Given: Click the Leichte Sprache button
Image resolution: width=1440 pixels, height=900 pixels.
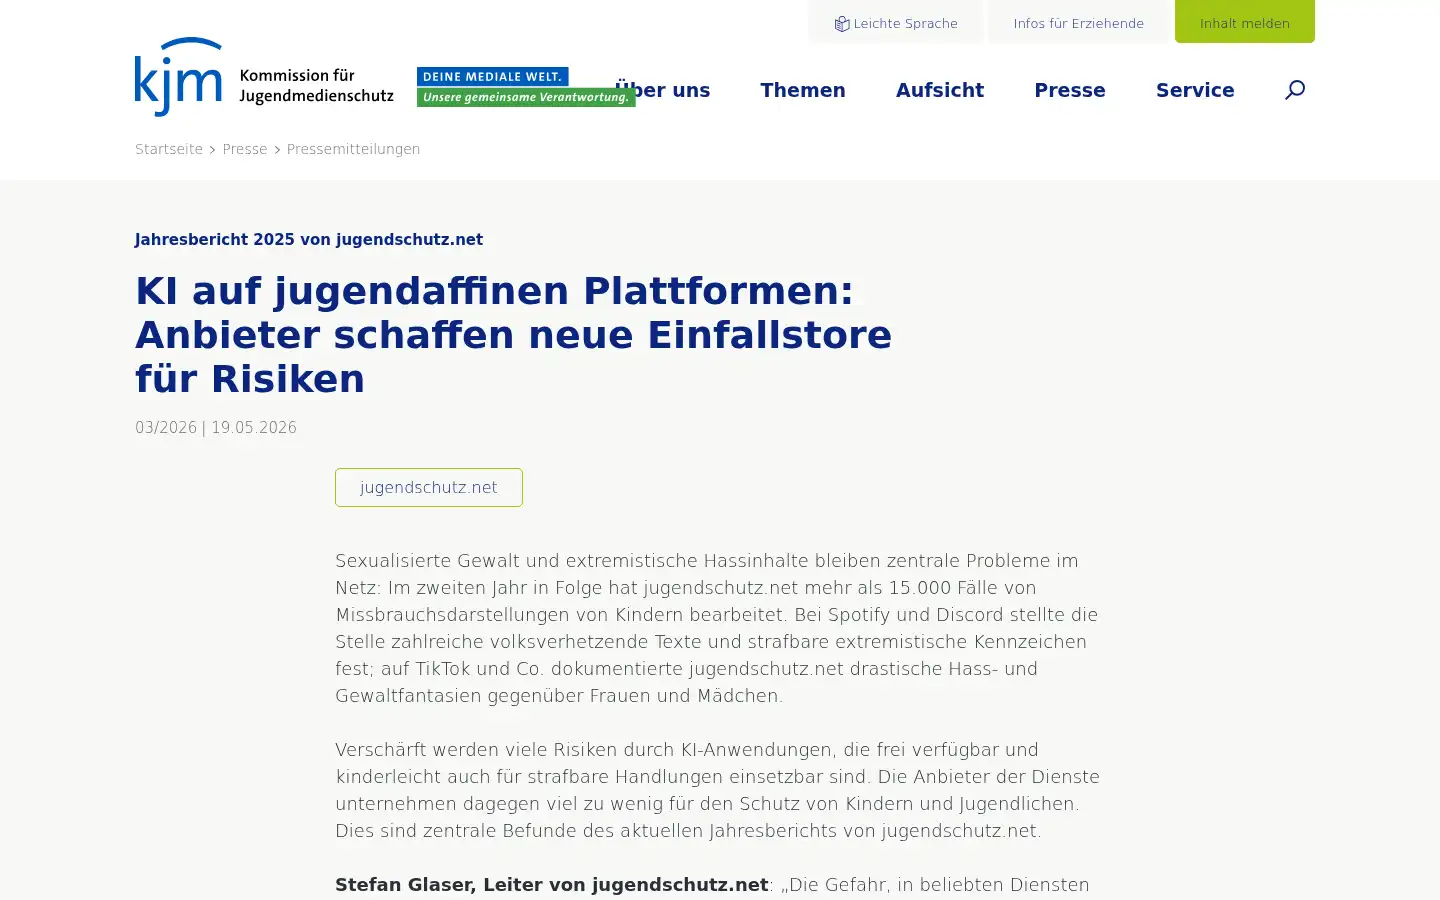Looking at the screenshot, I should tap(896, 22).
